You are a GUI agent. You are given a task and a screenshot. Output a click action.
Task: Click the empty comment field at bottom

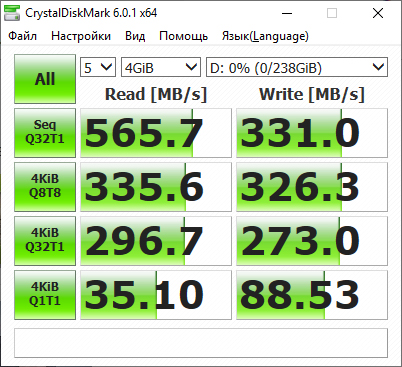tap(201, 343)
